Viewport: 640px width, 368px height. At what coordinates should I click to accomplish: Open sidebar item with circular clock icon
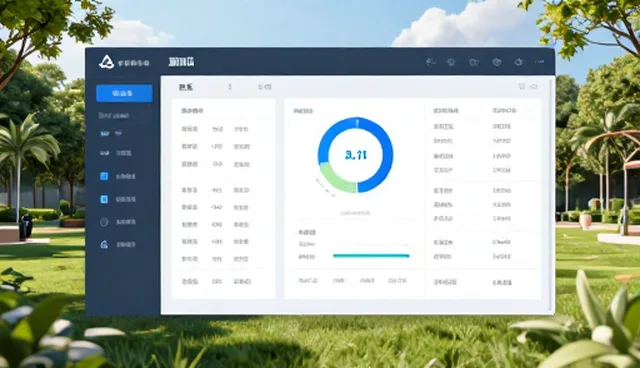tap(118, 222)
